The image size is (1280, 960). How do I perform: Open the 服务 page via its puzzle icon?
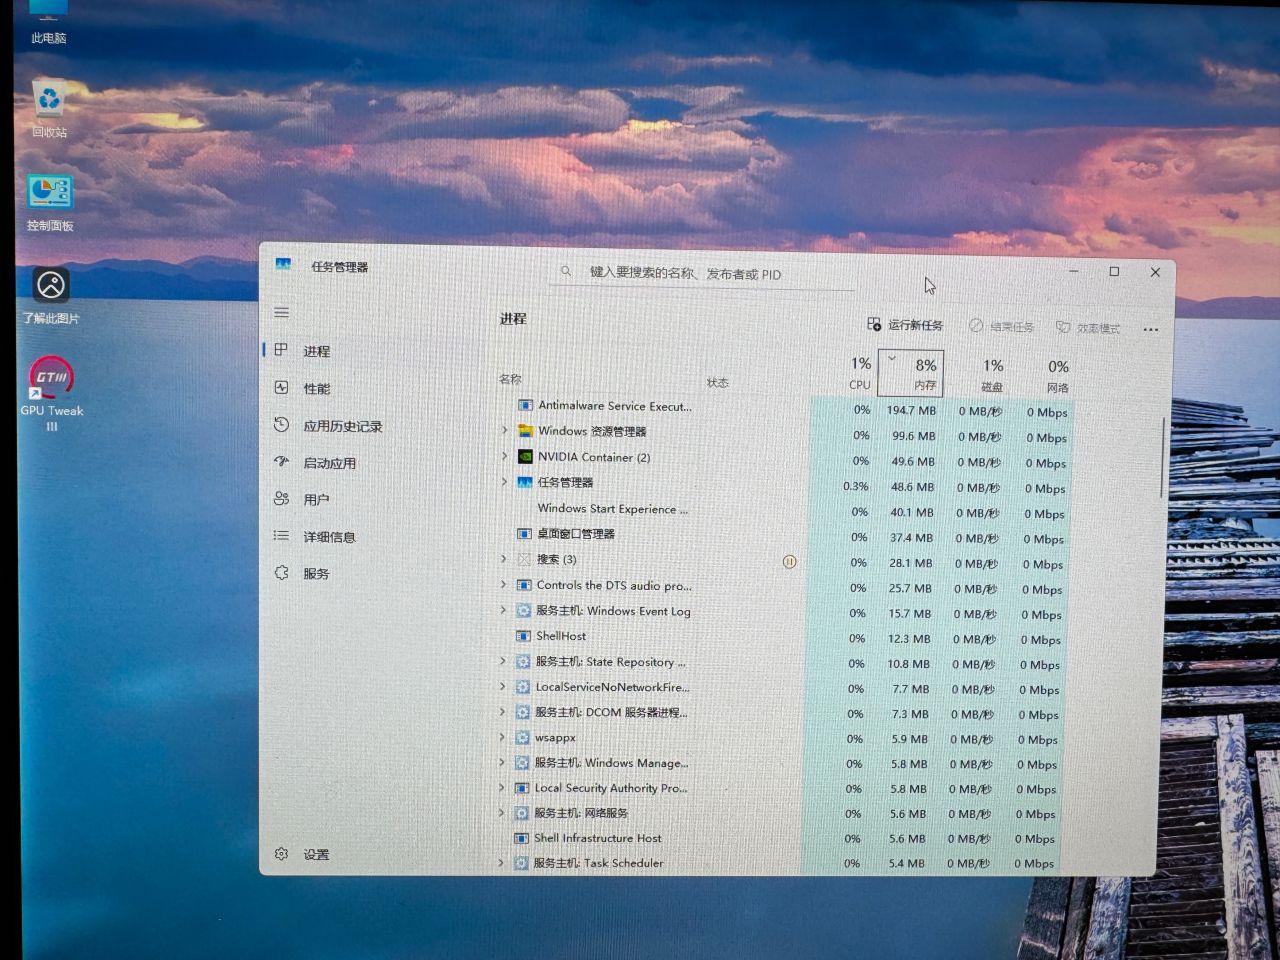282,573
